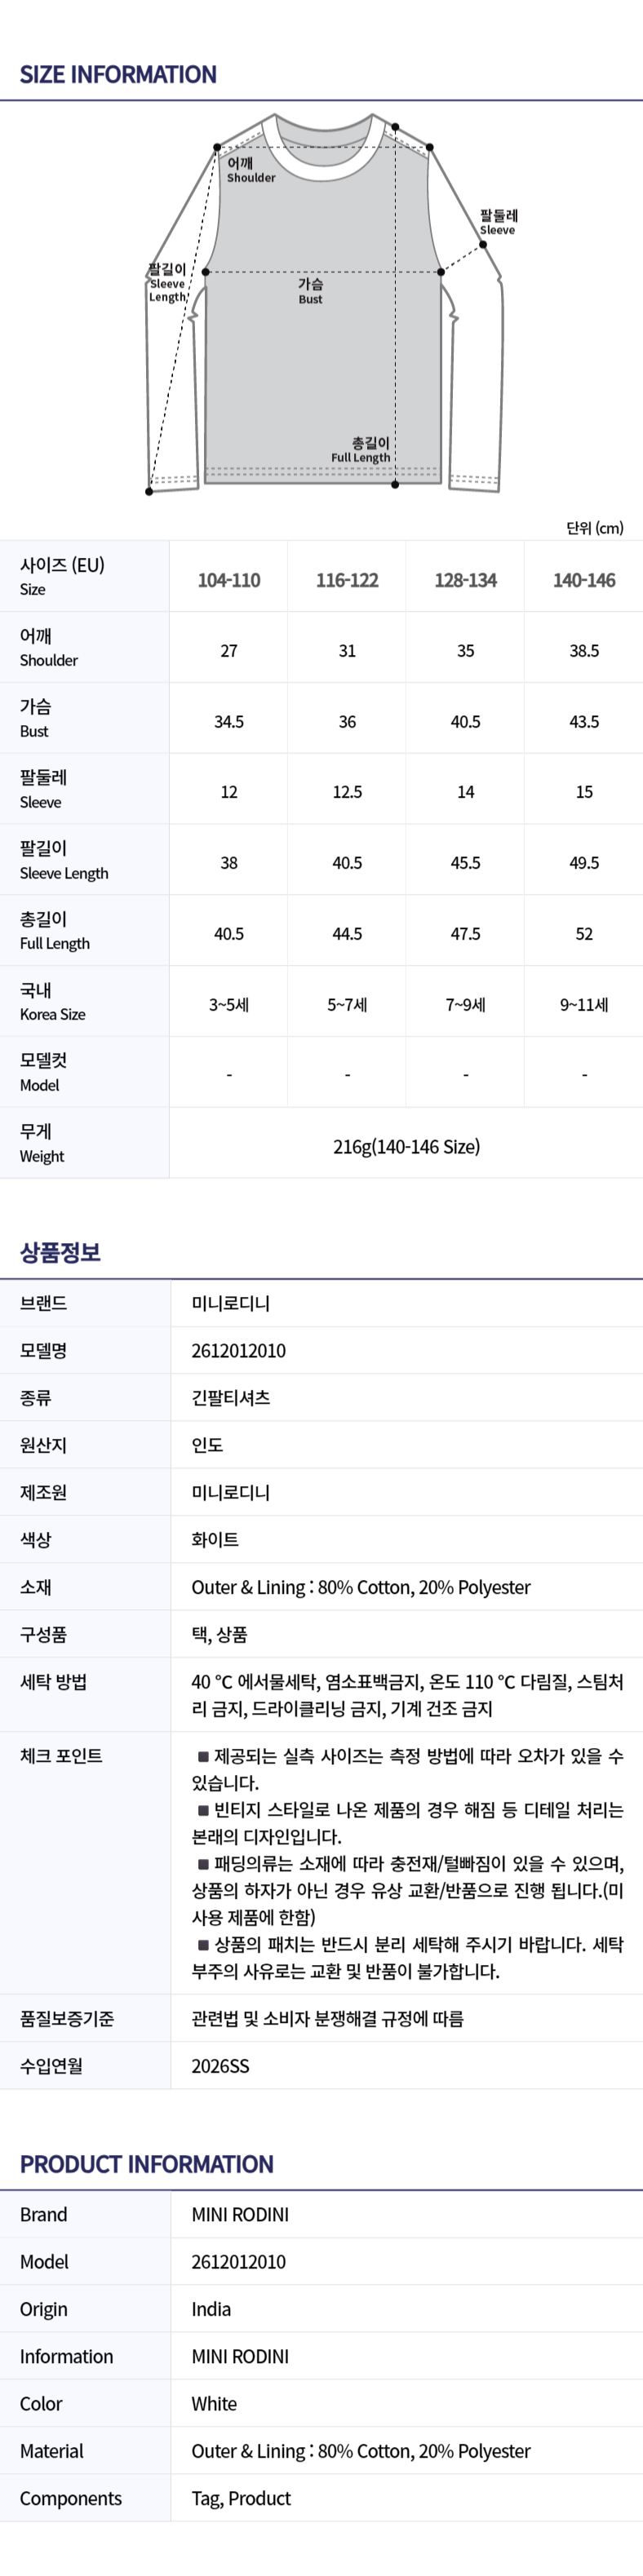
Task: Click the 140-146 size column header
Action: [x=584, y=580]
